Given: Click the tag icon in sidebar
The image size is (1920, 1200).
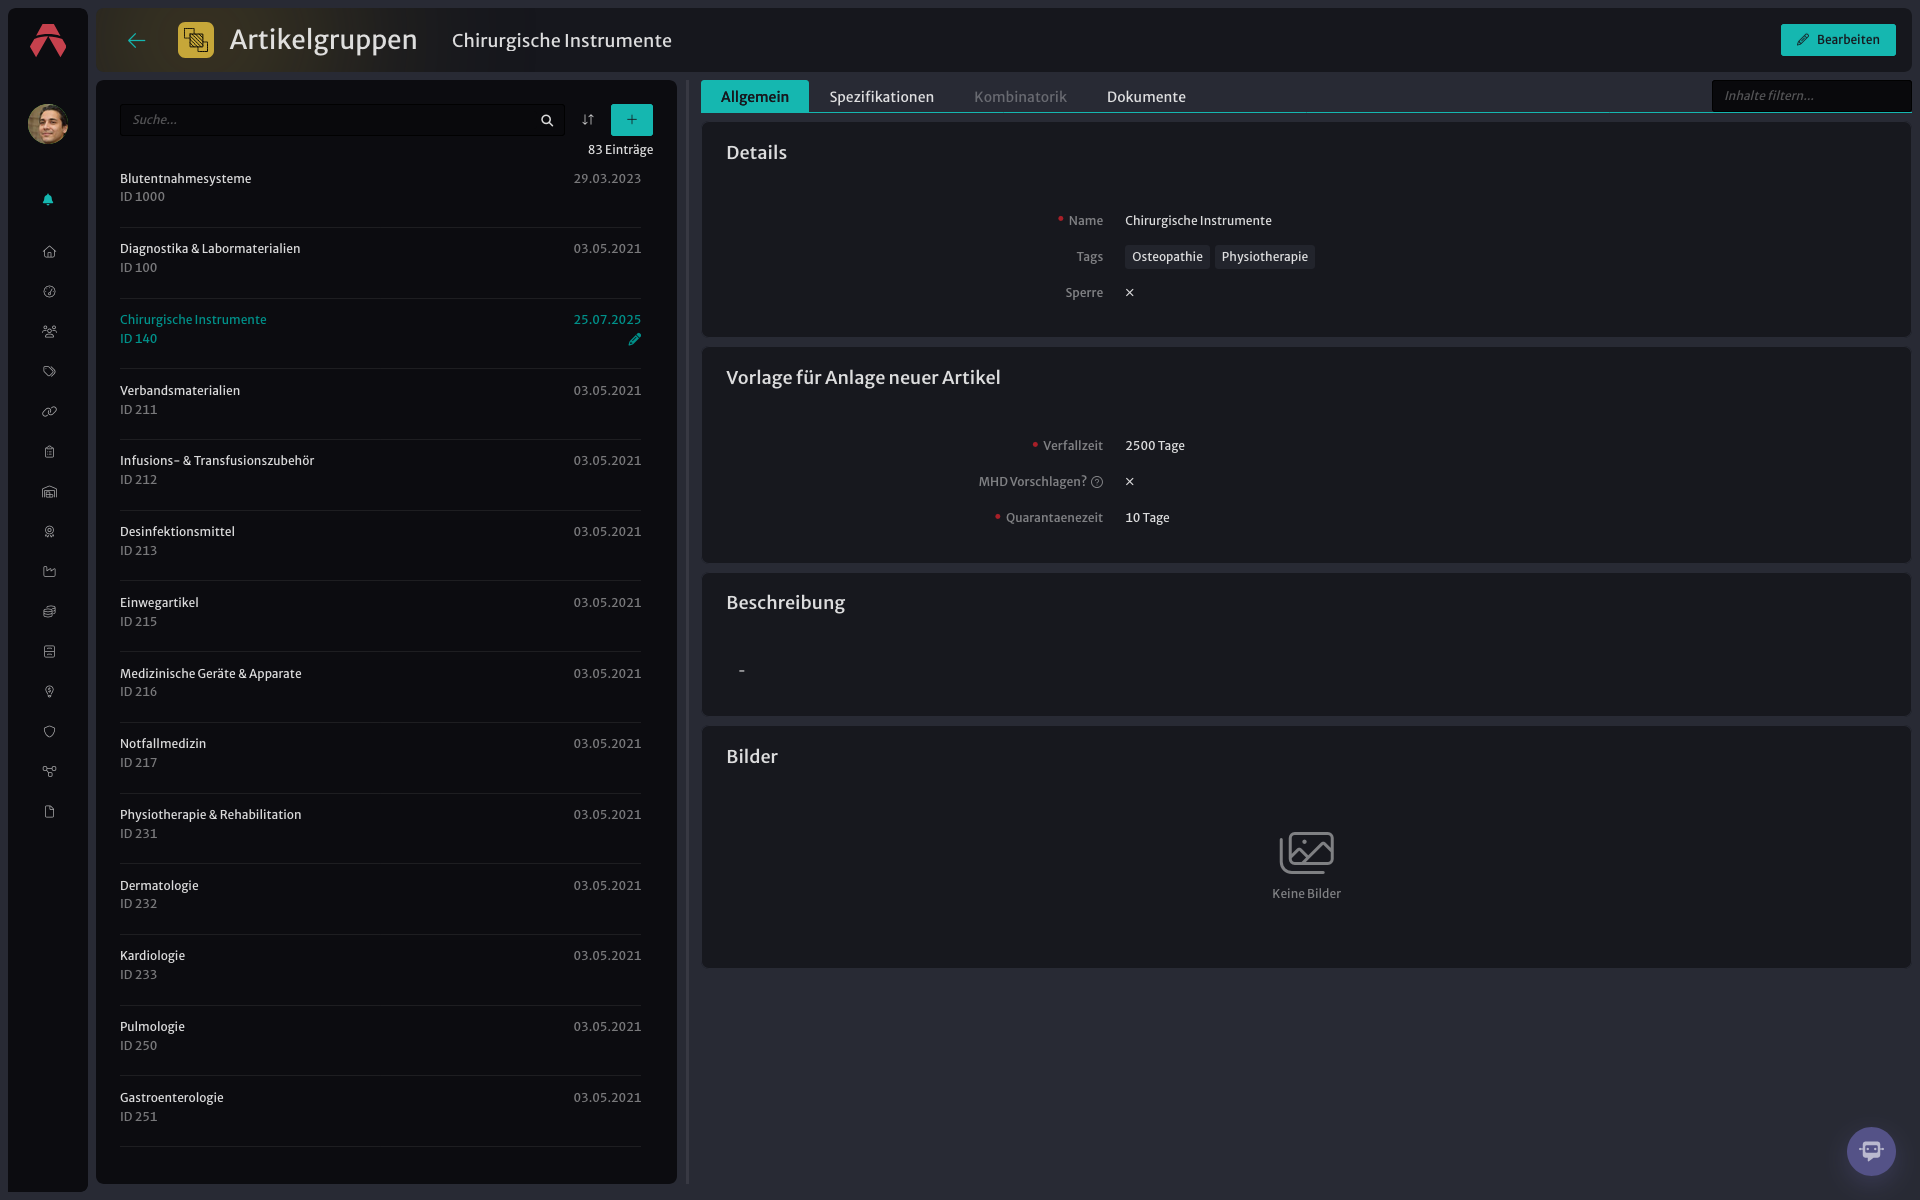Looking at the screenshot, I should [x=49, y=372].
